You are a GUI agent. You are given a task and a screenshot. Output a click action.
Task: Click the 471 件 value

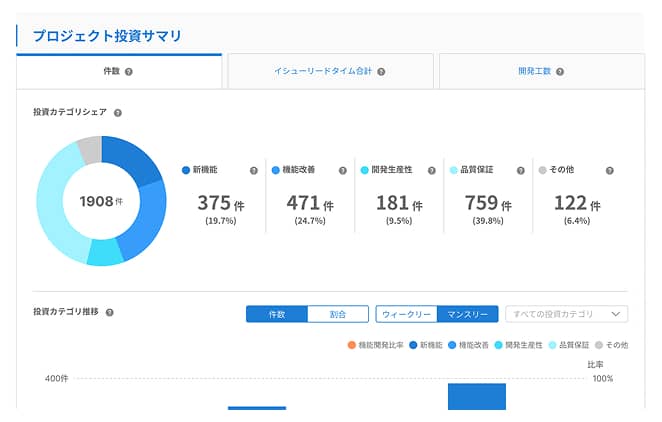coord(310,203)
